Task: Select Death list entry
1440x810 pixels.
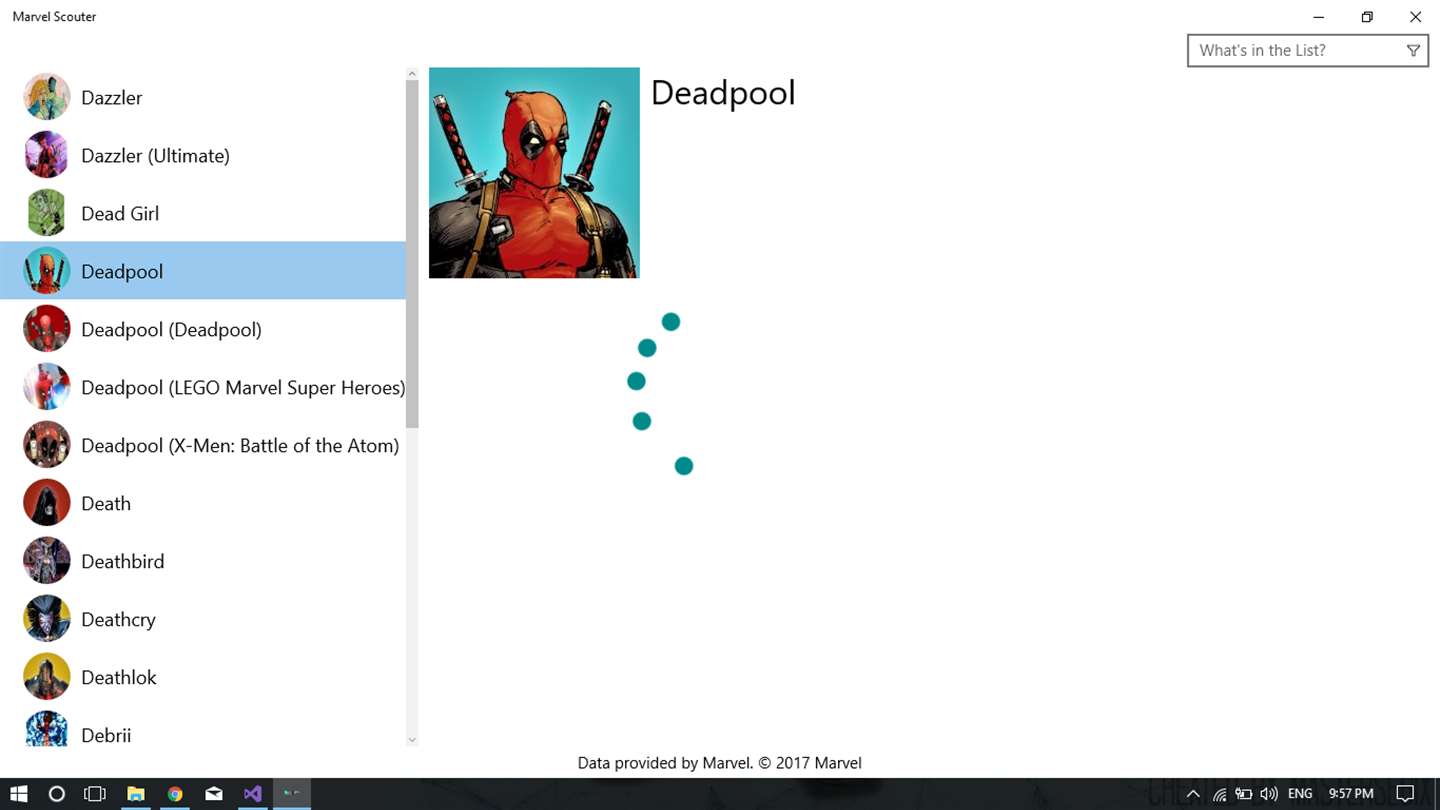Action: [203, 503]
